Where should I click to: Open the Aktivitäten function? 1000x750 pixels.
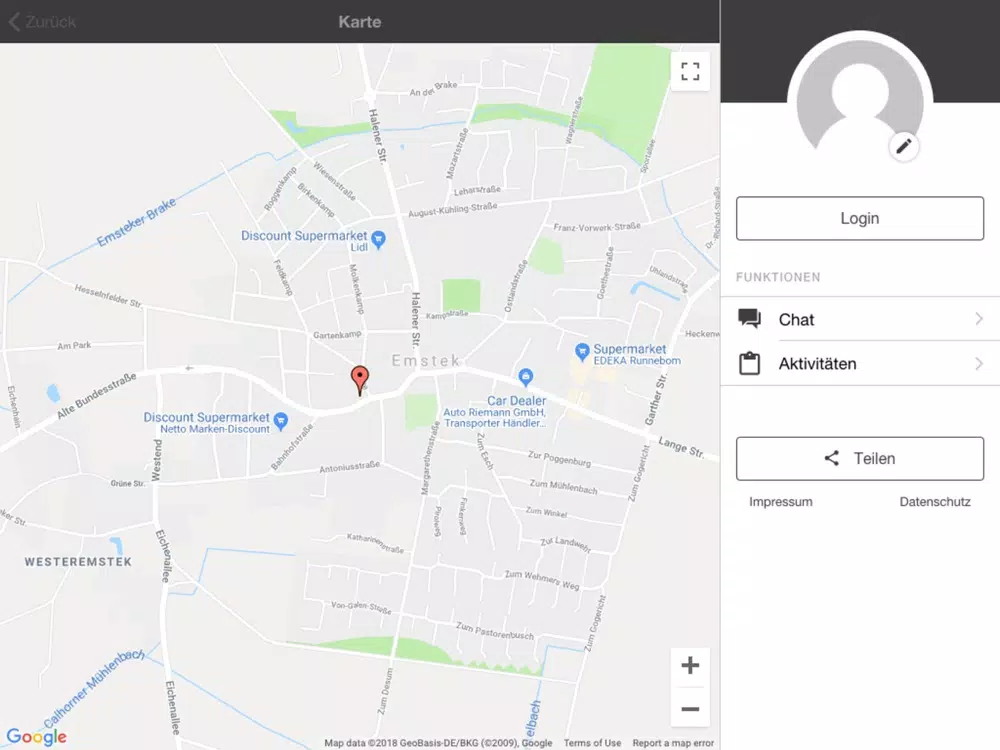point(860,364)
